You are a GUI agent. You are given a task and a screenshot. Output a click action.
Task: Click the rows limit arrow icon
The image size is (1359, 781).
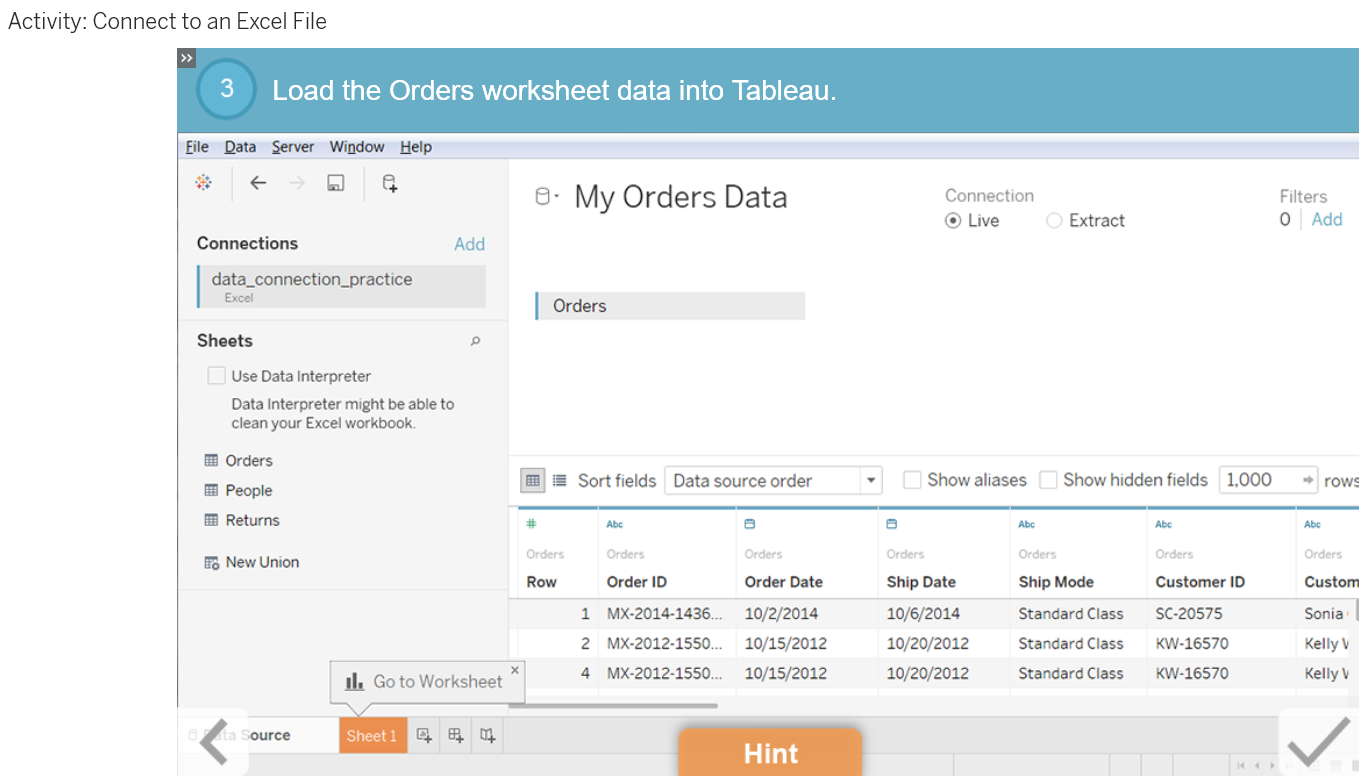pyautogui.click(x=1307, y=480)
